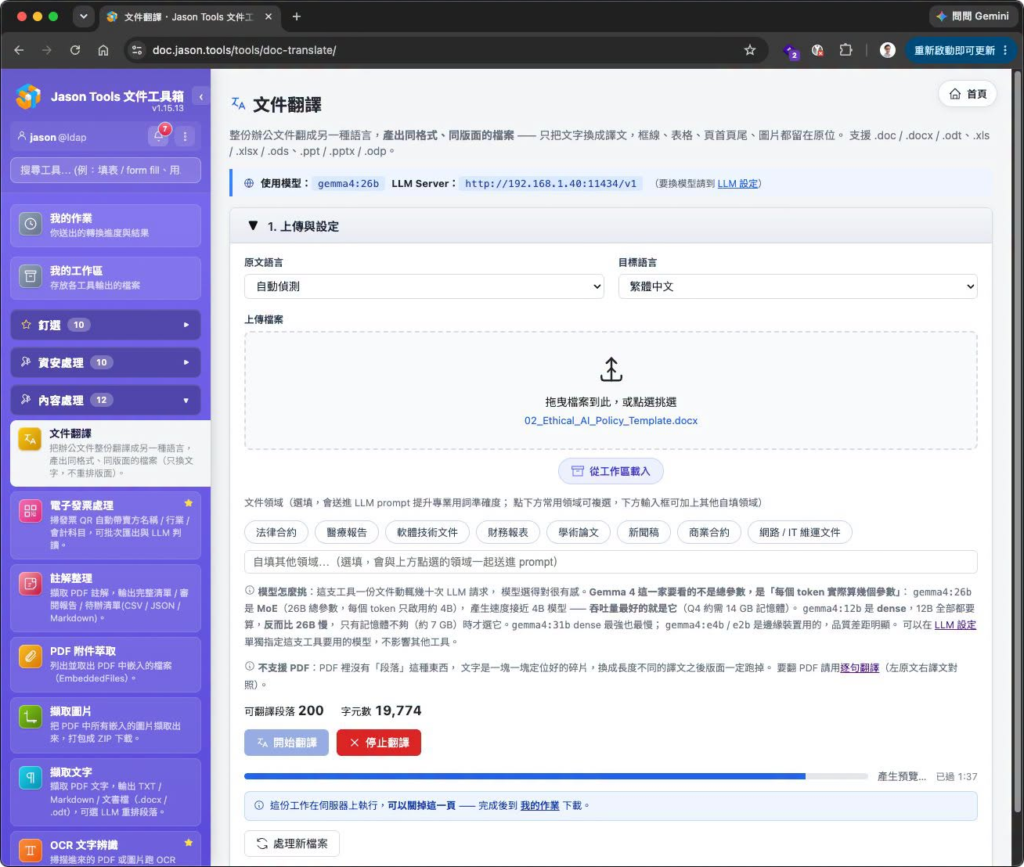This screenshot has width=1024, height=867.
Task: Open the notification bell with badge 7
Action: click(159, 136)
